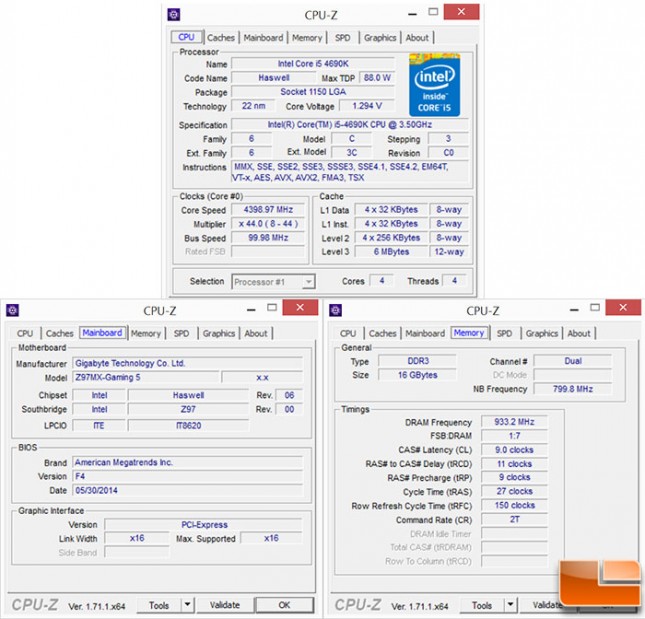Image resolution: width=645 pixels, height=619 pixels.
Task: Maximize the Mainboard CPU-Z window
Action: [x=272, y=308]
